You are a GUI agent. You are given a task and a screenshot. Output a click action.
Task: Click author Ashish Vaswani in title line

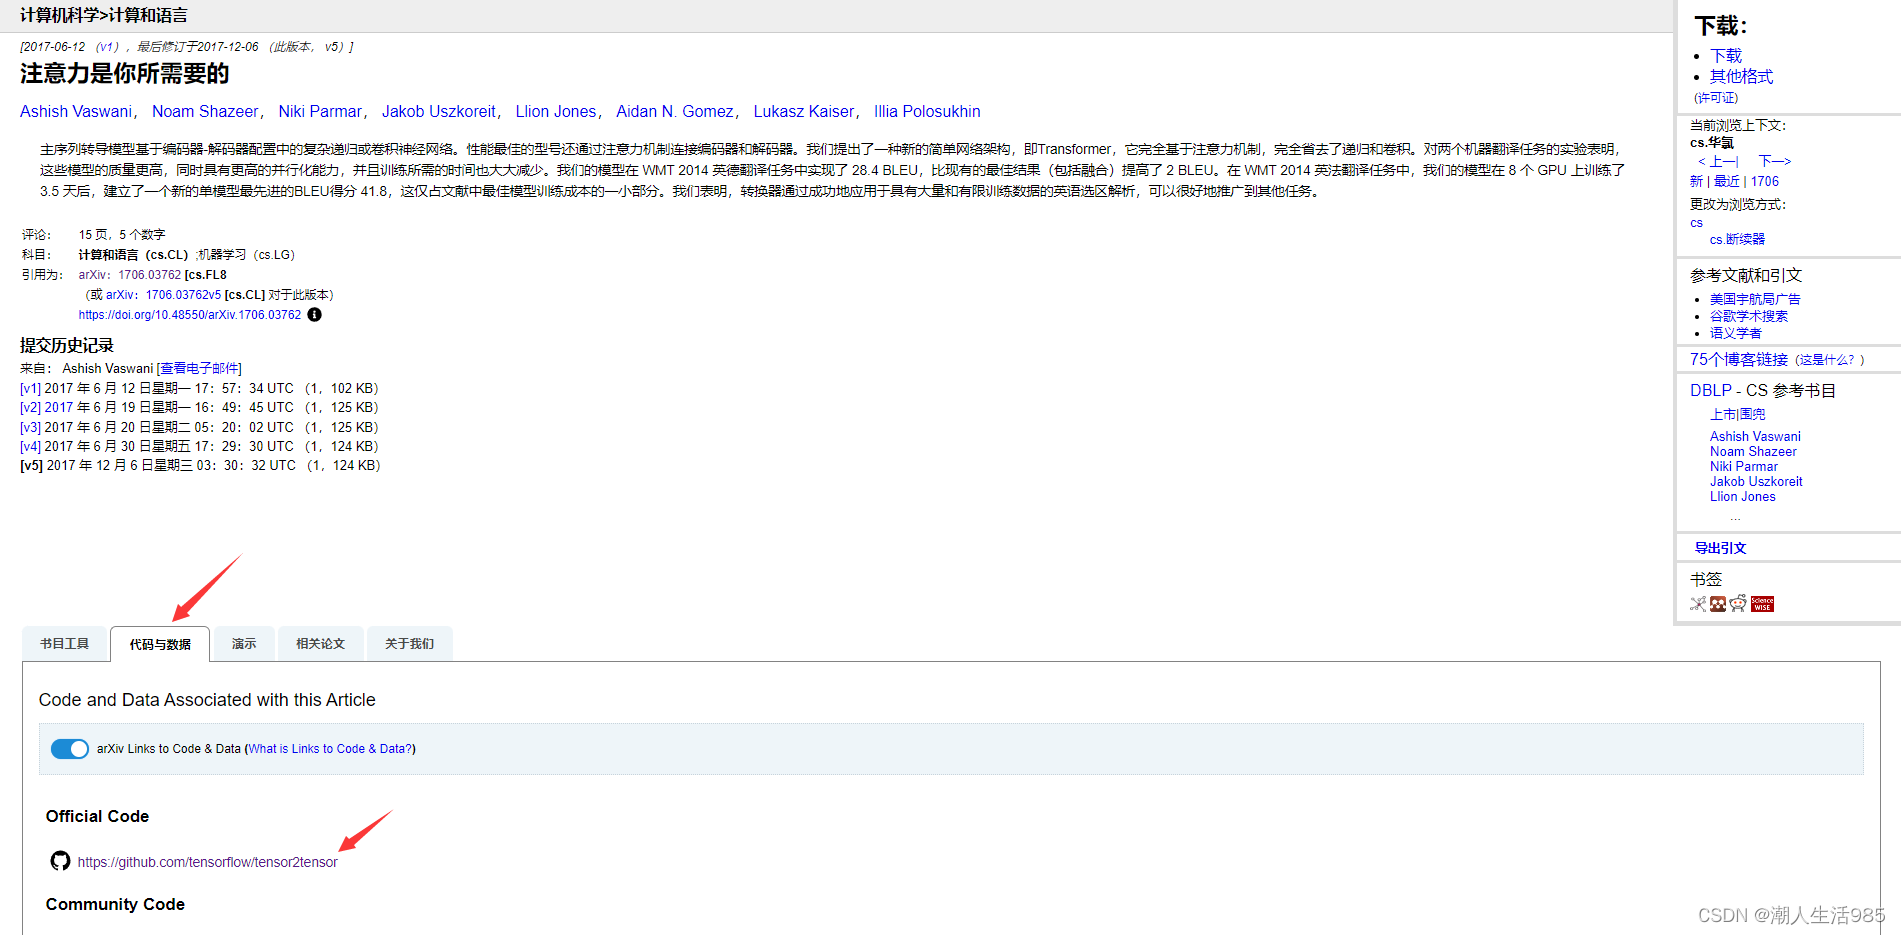[x=76, y=112]
